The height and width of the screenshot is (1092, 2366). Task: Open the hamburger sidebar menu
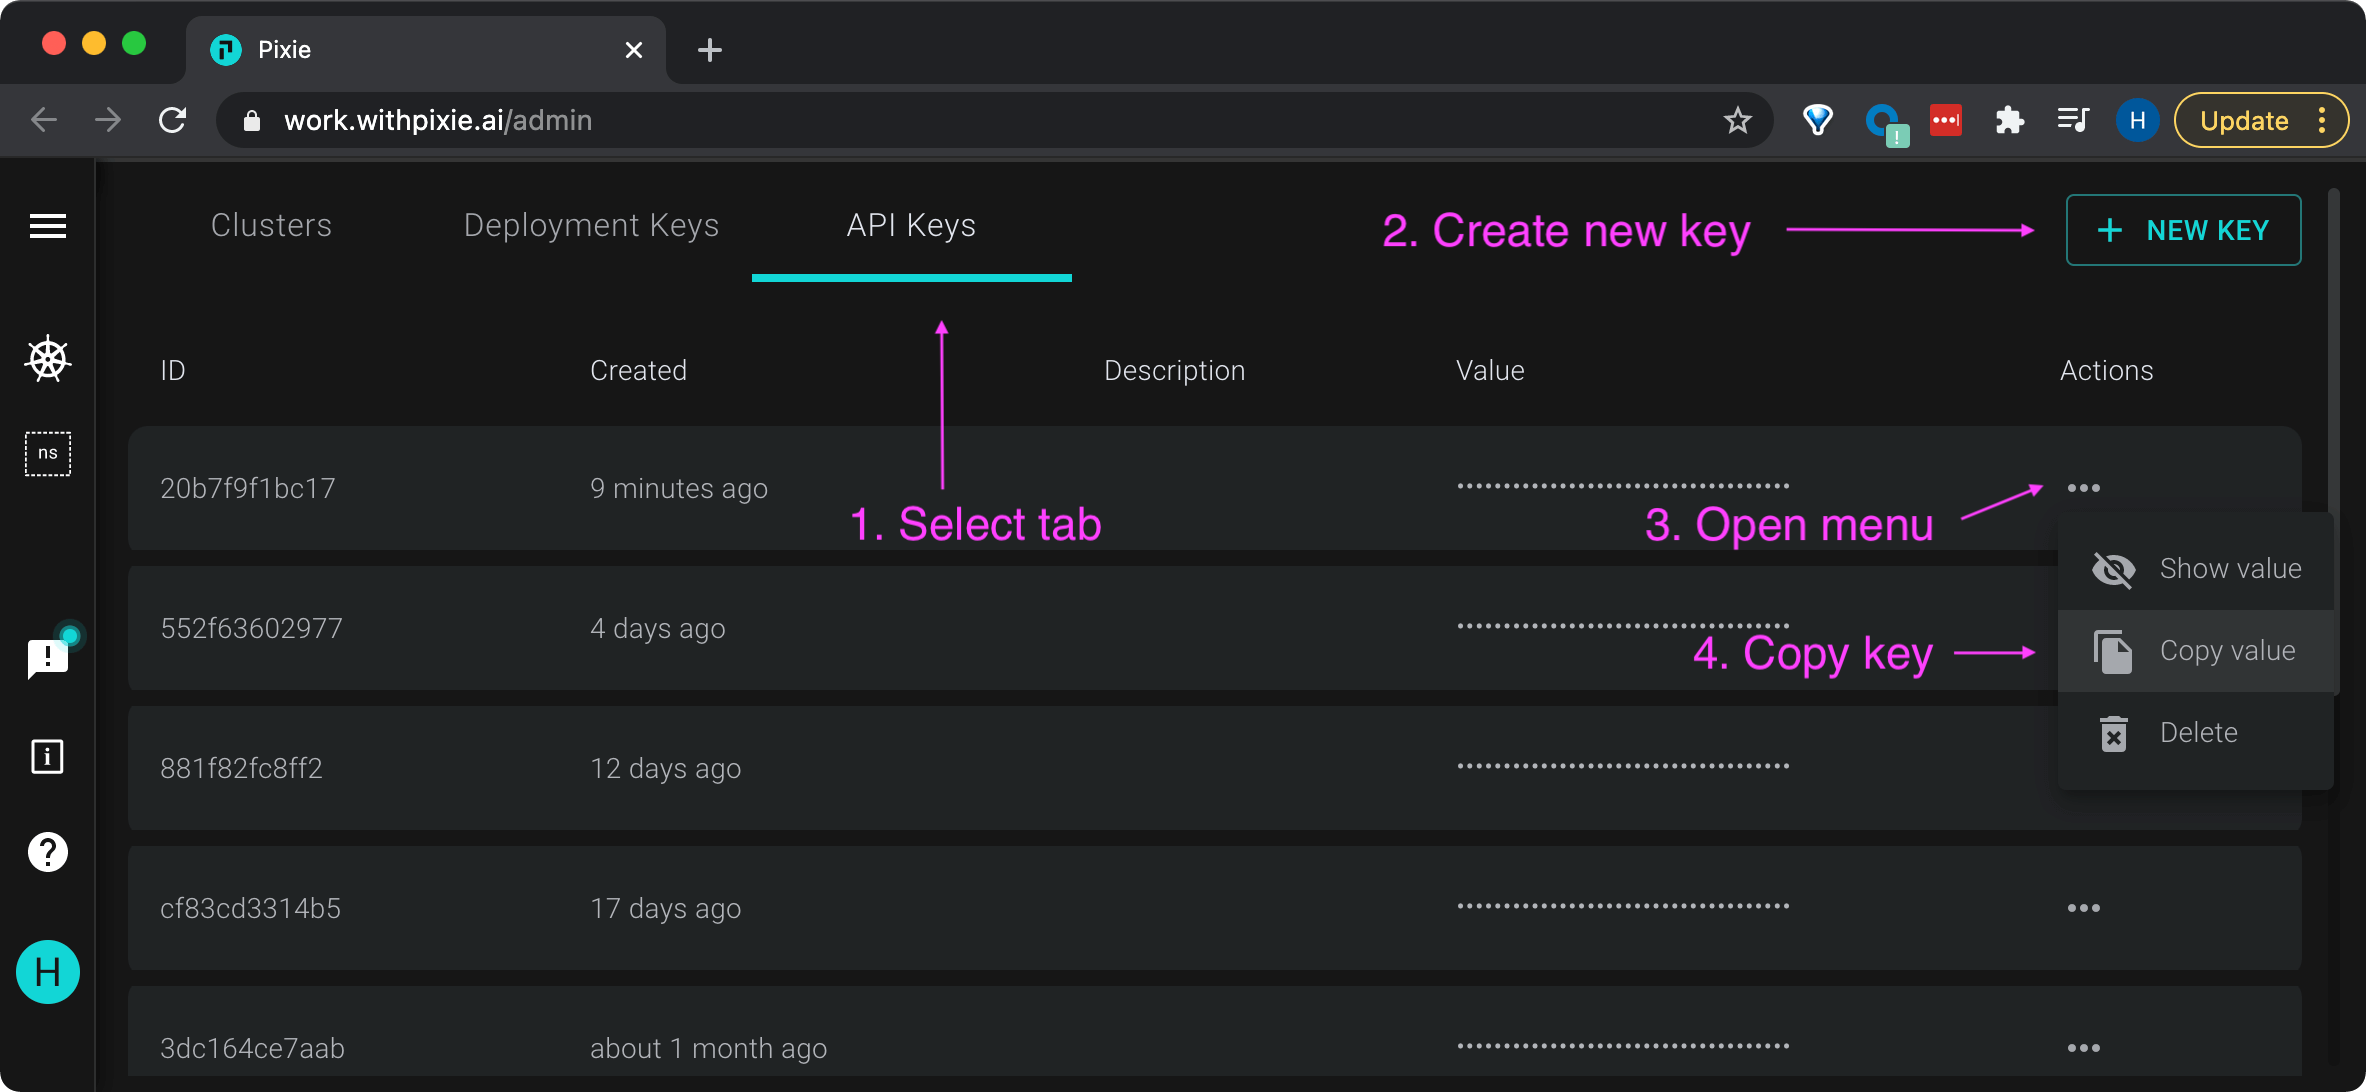click(x=47, y=226)
